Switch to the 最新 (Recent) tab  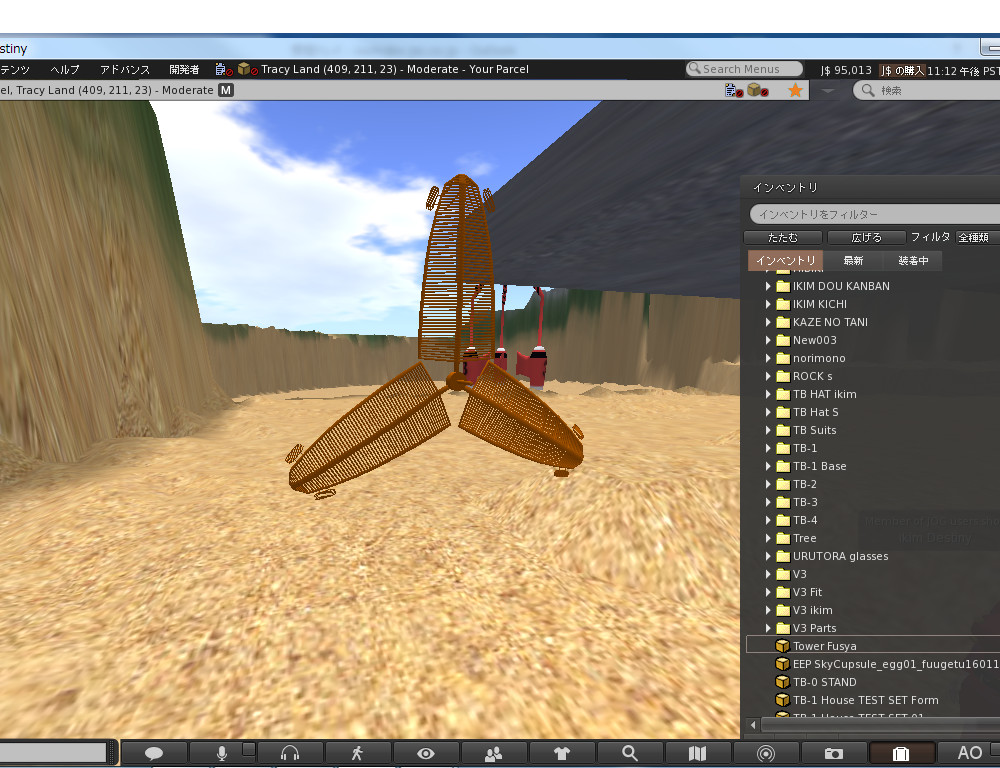853,260
